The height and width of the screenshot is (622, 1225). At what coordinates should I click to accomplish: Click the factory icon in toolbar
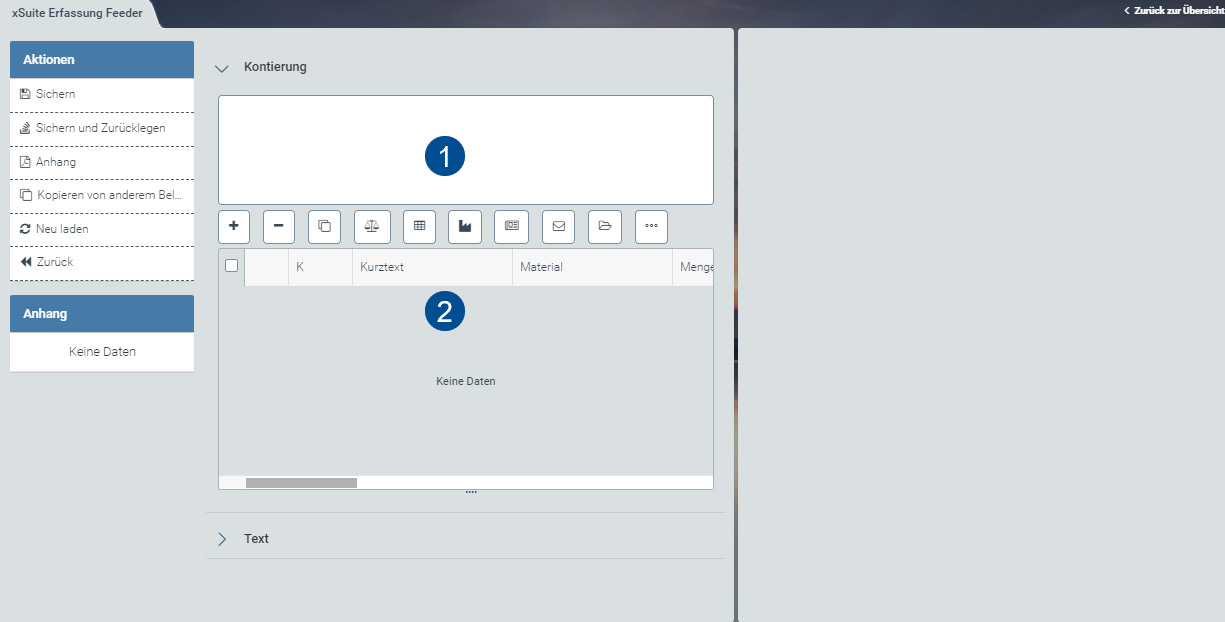(465, 226)
